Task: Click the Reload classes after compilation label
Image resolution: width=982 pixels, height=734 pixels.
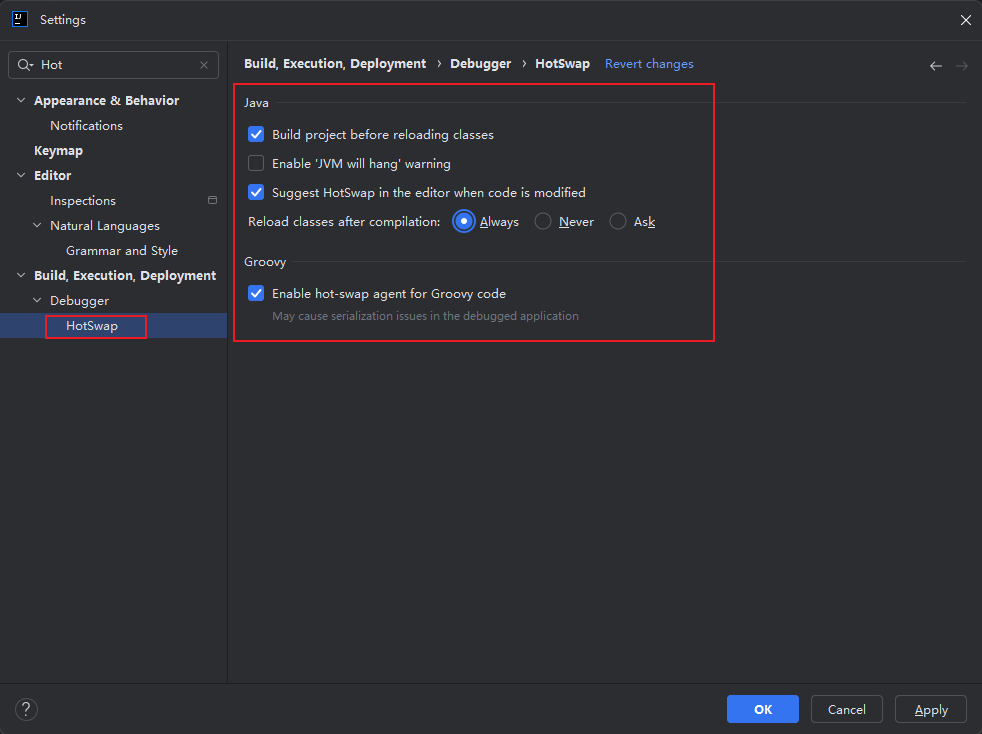Action: [x=344, y=222]
